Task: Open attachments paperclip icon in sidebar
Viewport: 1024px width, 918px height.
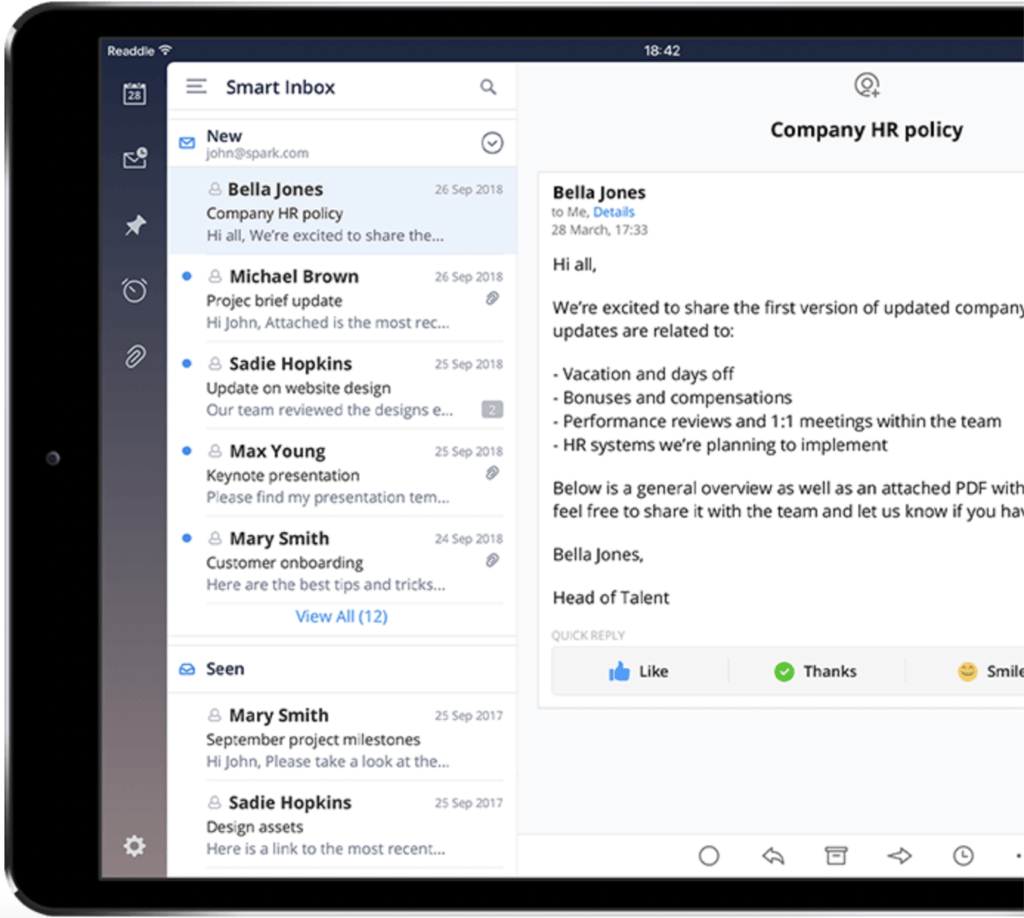Action: 135,356
